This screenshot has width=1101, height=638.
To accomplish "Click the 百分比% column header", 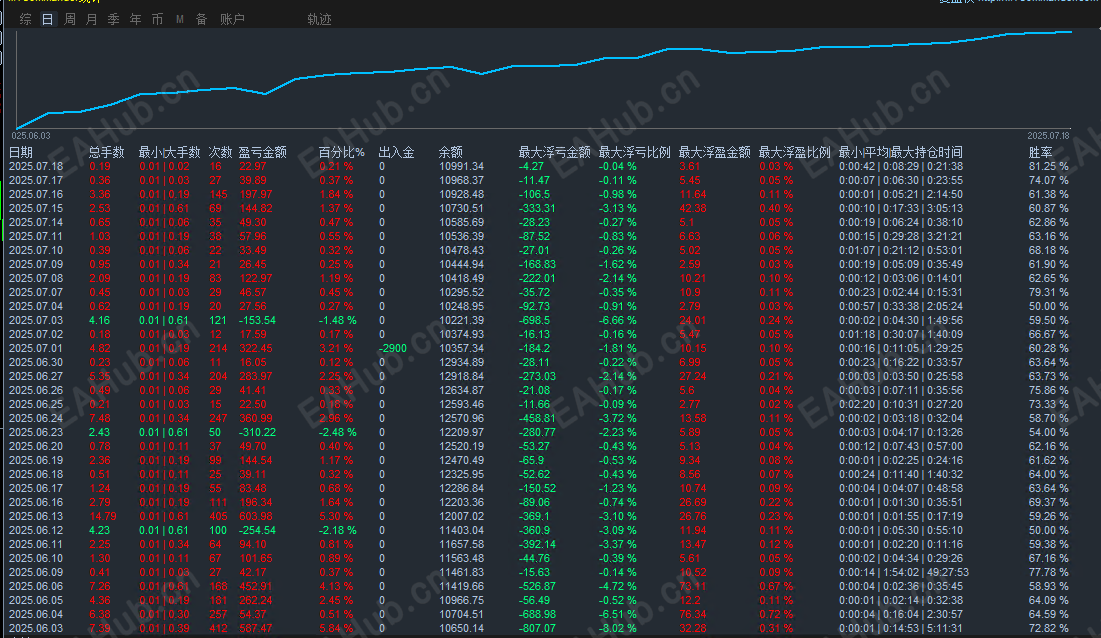I will [341, 152].
